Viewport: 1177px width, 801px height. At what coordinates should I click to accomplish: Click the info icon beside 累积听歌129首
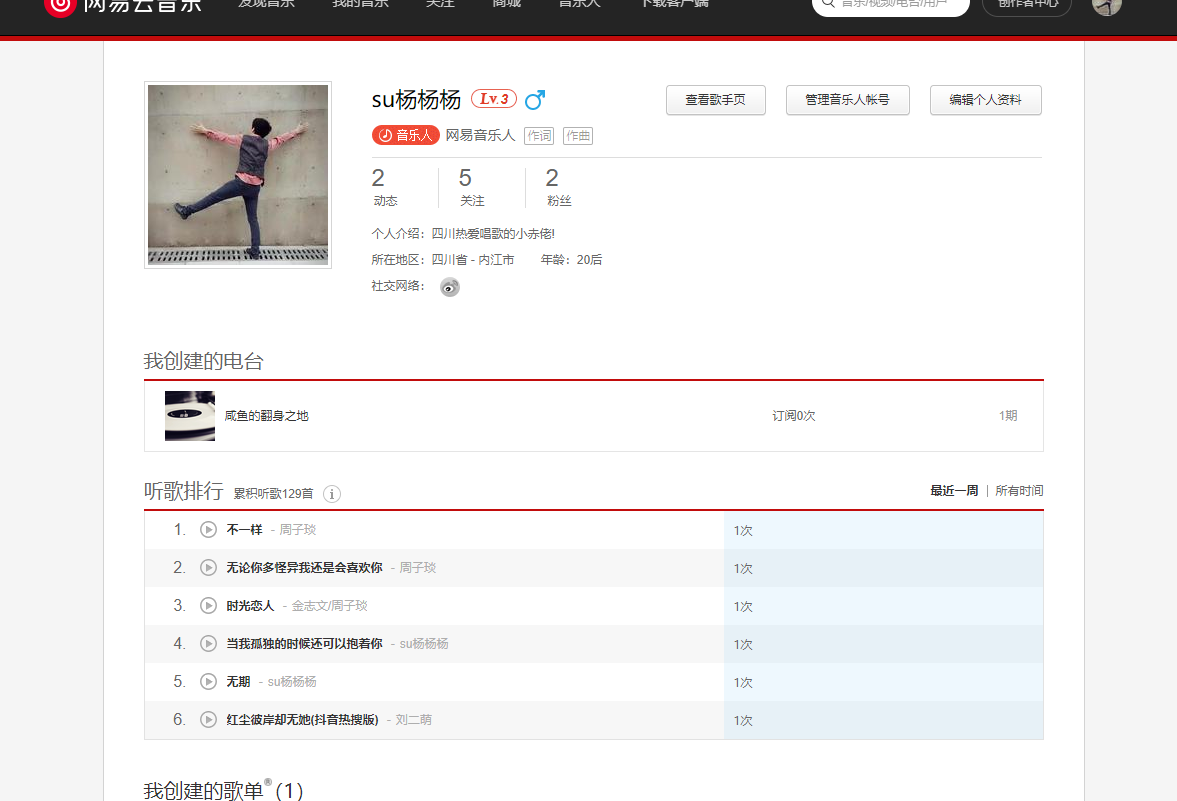tap(331, 494)
